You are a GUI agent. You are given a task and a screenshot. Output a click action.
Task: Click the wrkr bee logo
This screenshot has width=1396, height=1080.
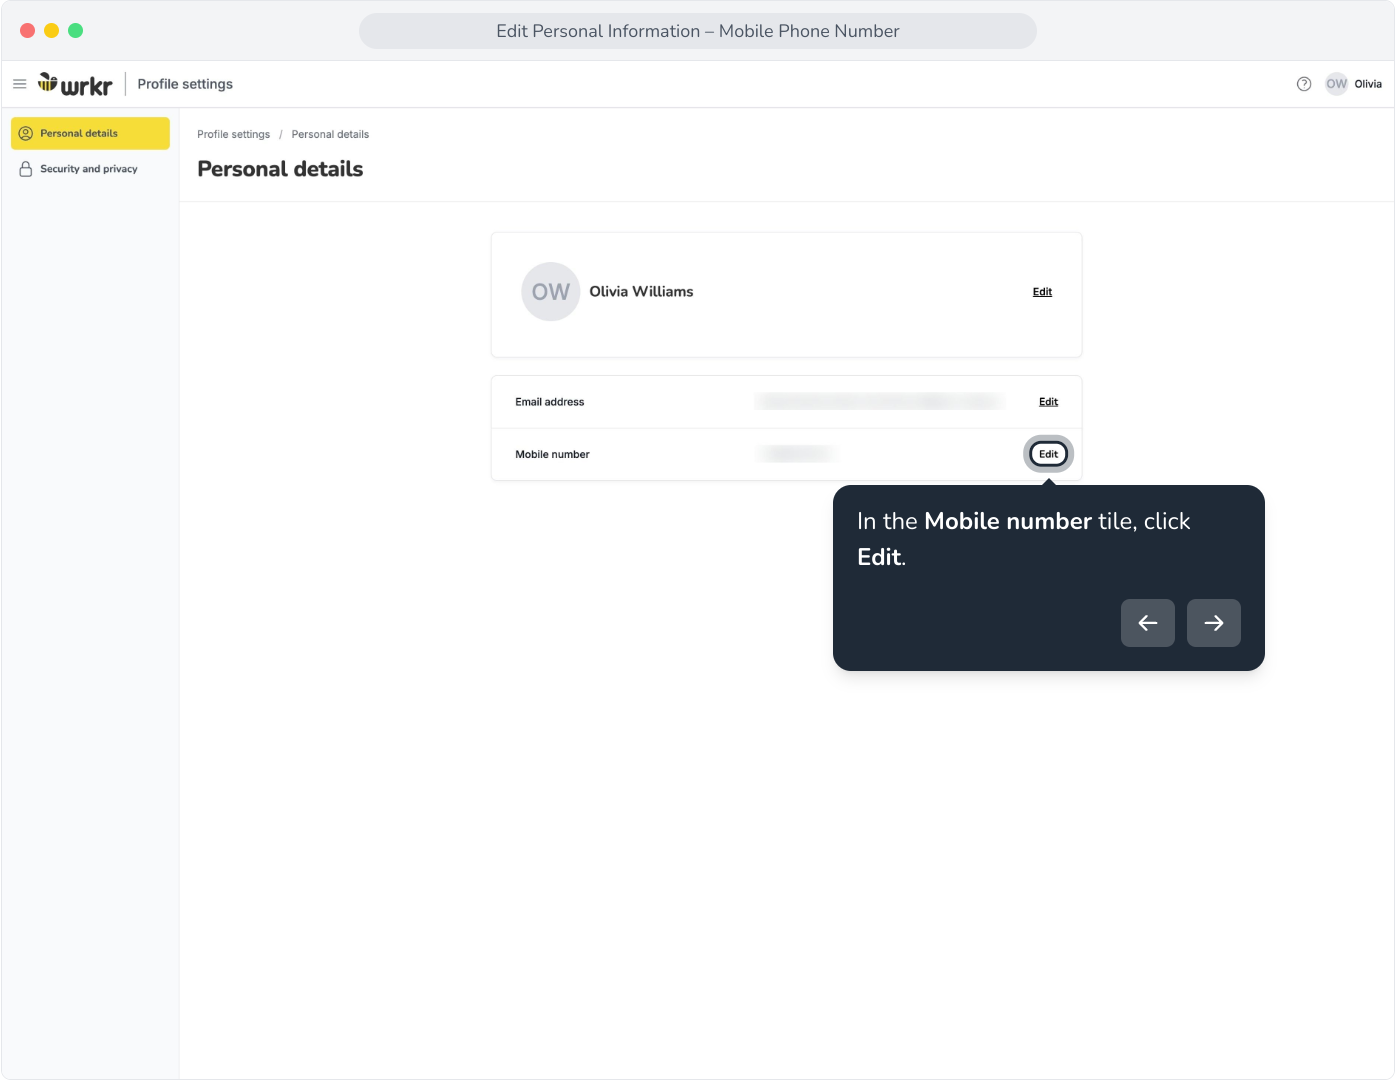click(75, 84)
